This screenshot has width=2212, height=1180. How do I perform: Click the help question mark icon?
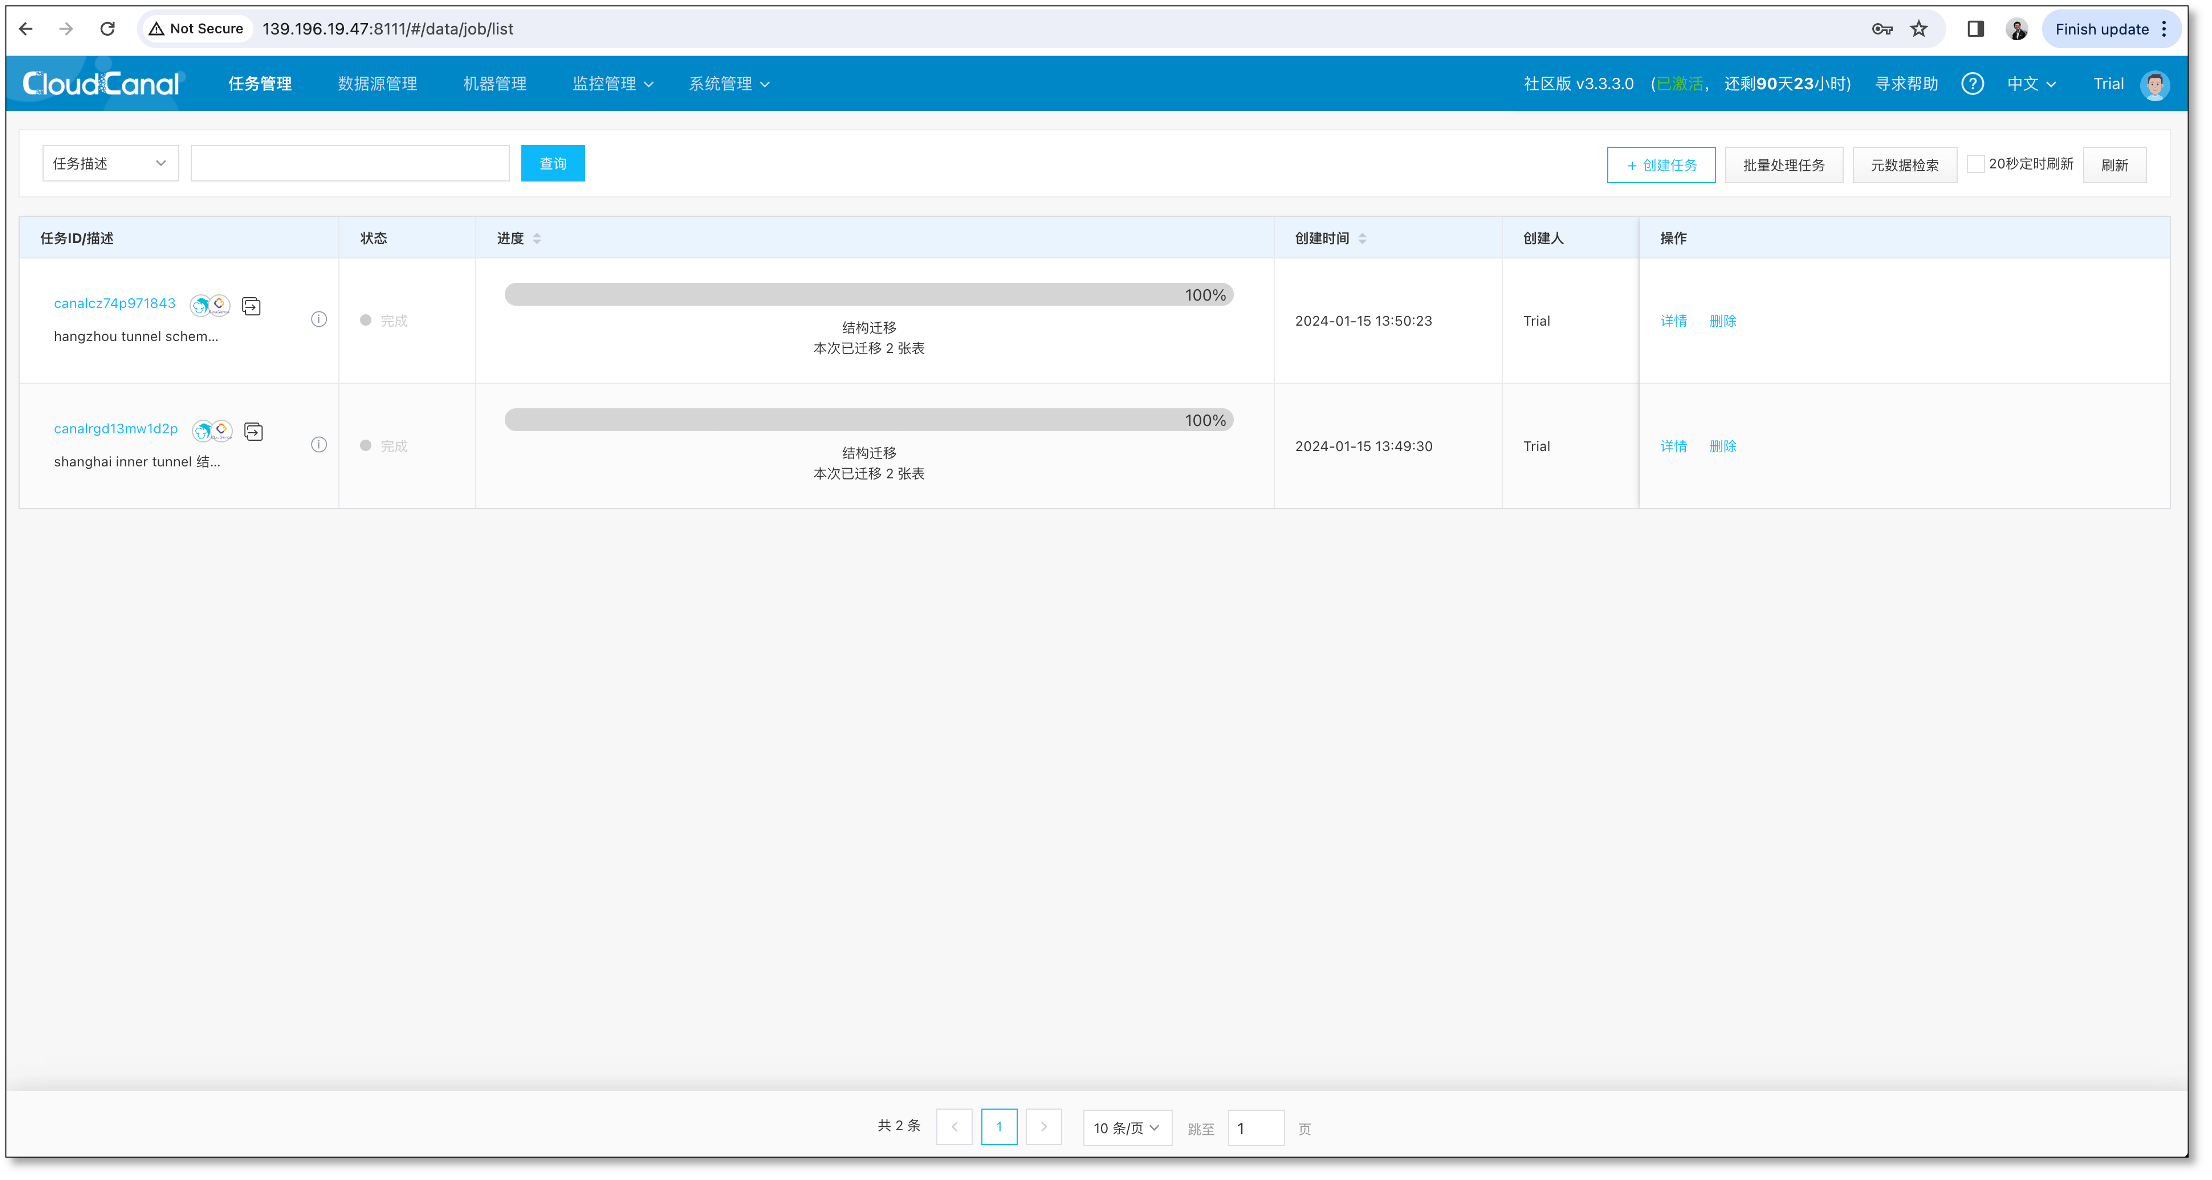pos(1972,84)
